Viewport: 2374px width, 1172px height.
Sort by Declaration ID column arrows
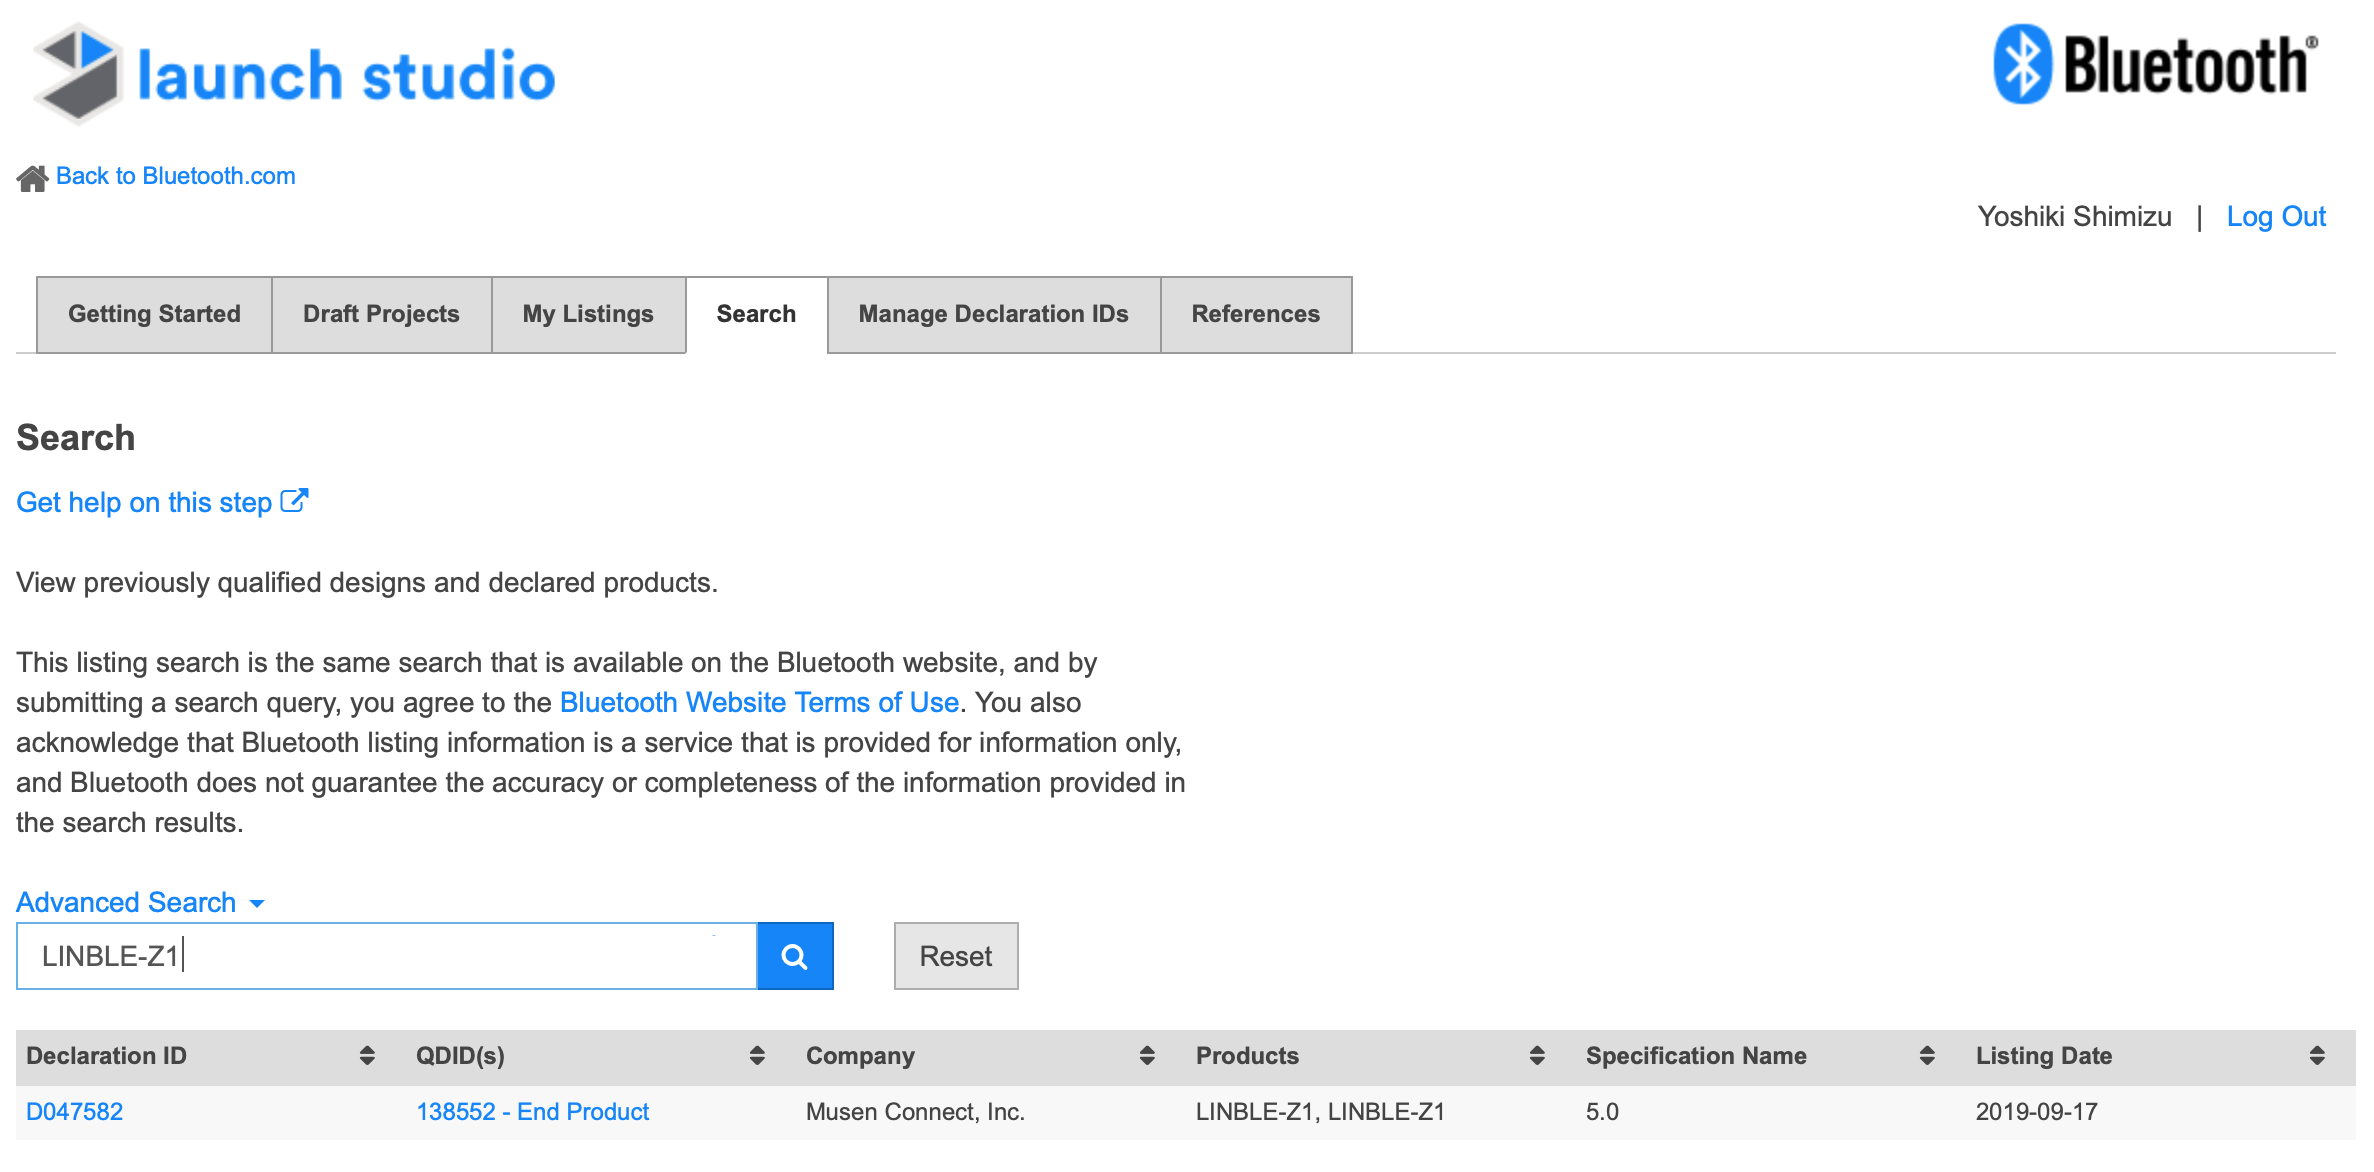[x=367, y=1056]
